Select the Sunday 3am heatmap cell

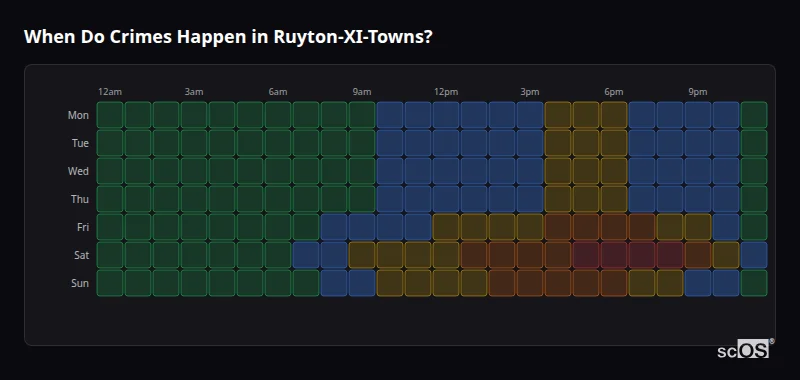[x=194, y=283]
